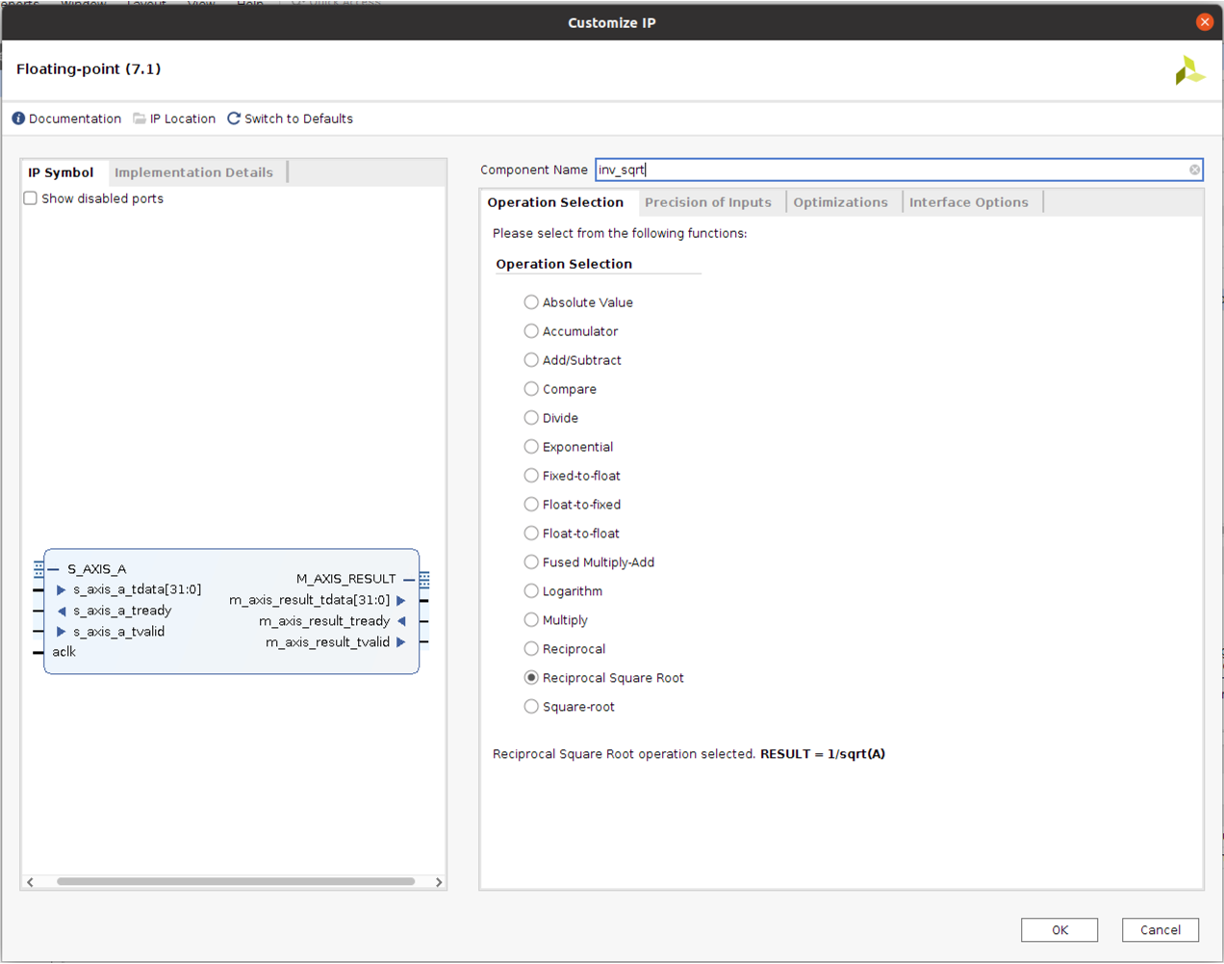Select the Absolute Value operation

pyautogui.click(x=531, y=303)
